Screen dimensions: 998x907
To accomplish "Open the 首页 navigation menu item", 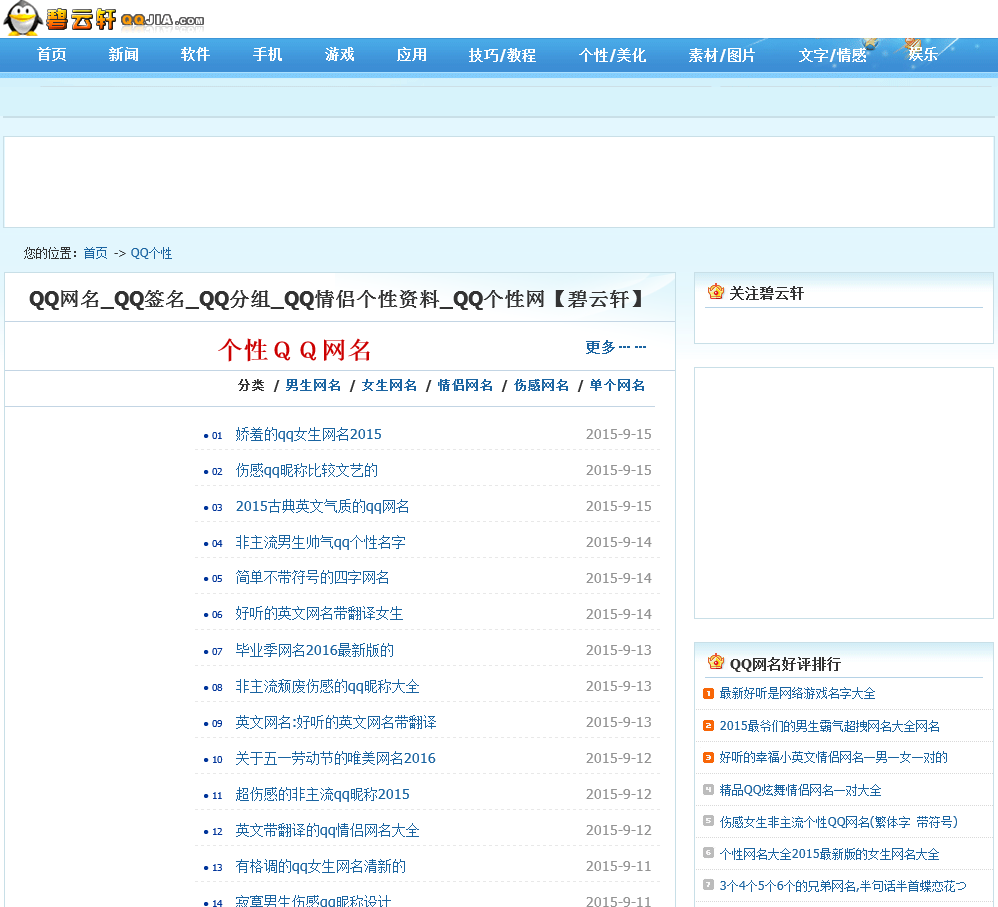I will (52, 55).
